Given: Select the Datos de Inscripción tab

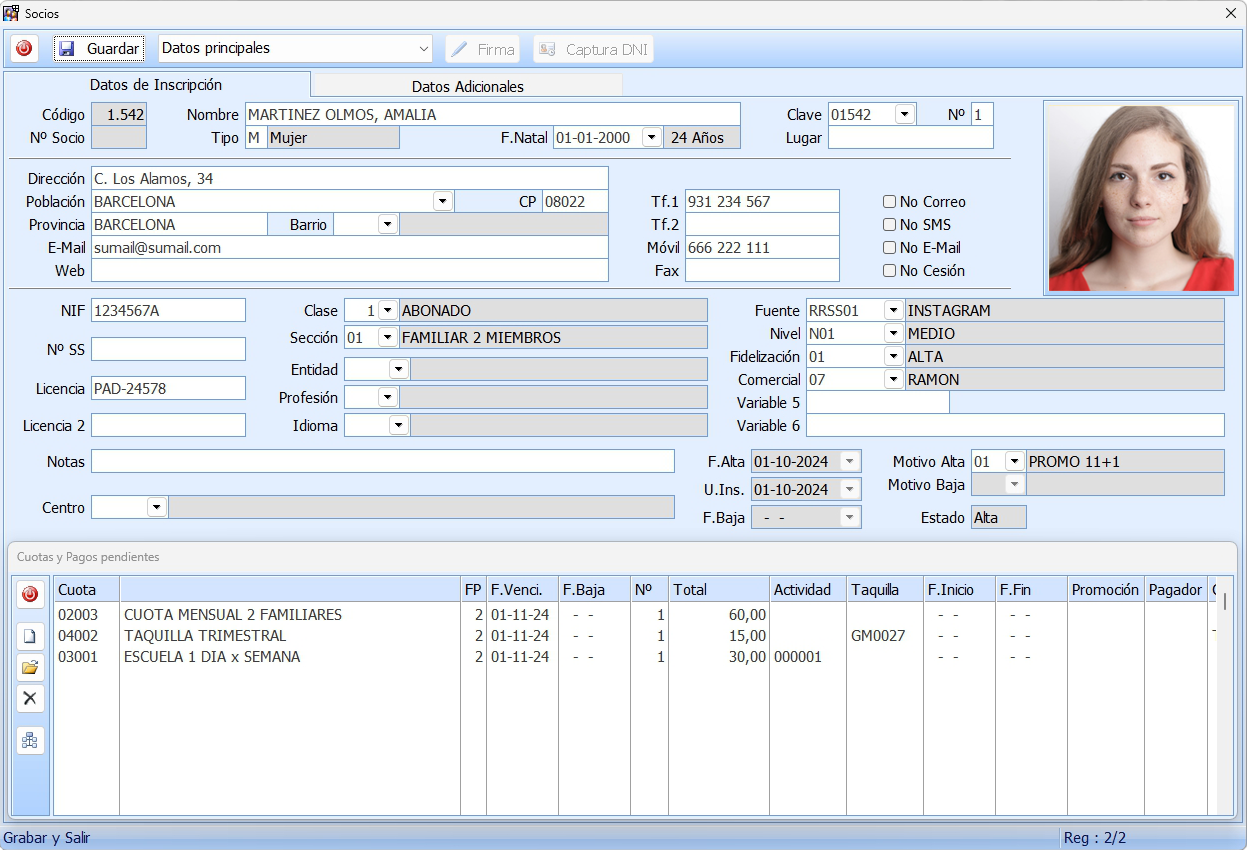Looking at the screenshot, I should pyautogui.click(x=156, y=85).
